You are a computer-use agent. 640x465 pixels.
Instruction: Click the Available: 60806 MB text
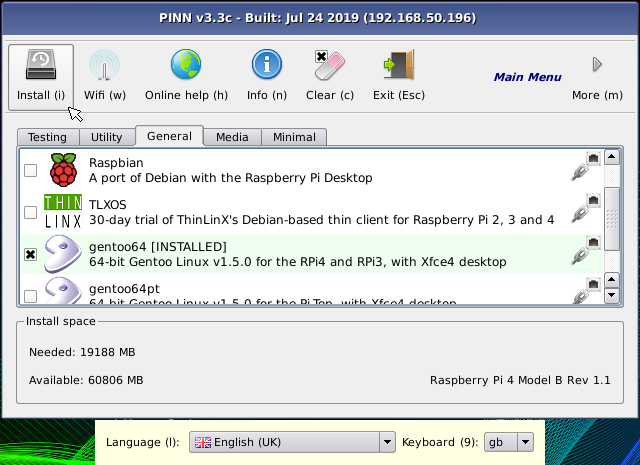86,380
